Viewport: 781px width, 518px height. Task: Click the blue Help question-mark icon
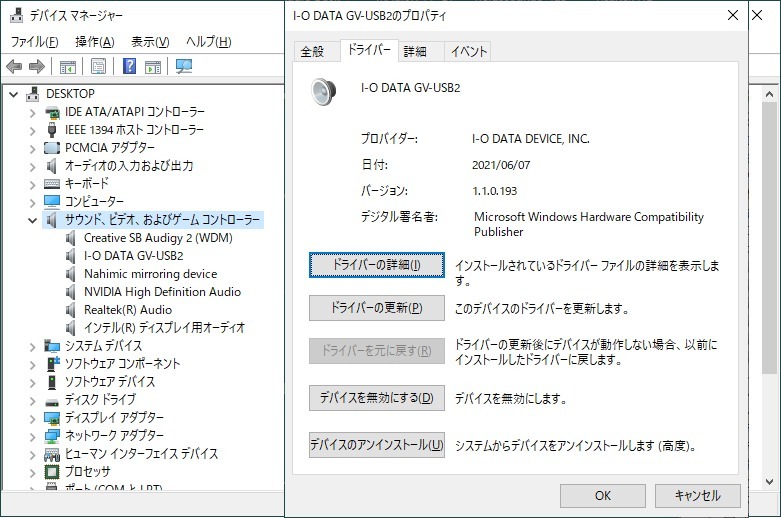130,66
